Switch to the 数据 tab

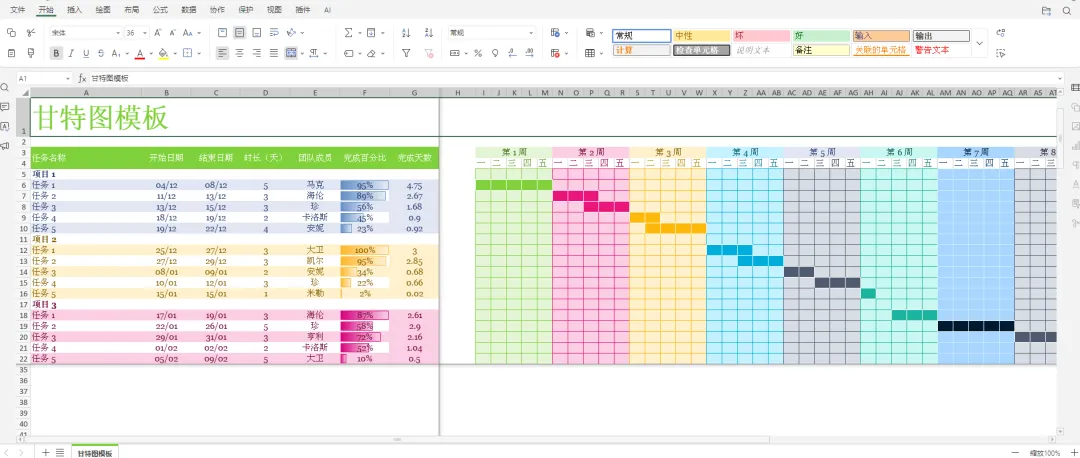(188, 10)
